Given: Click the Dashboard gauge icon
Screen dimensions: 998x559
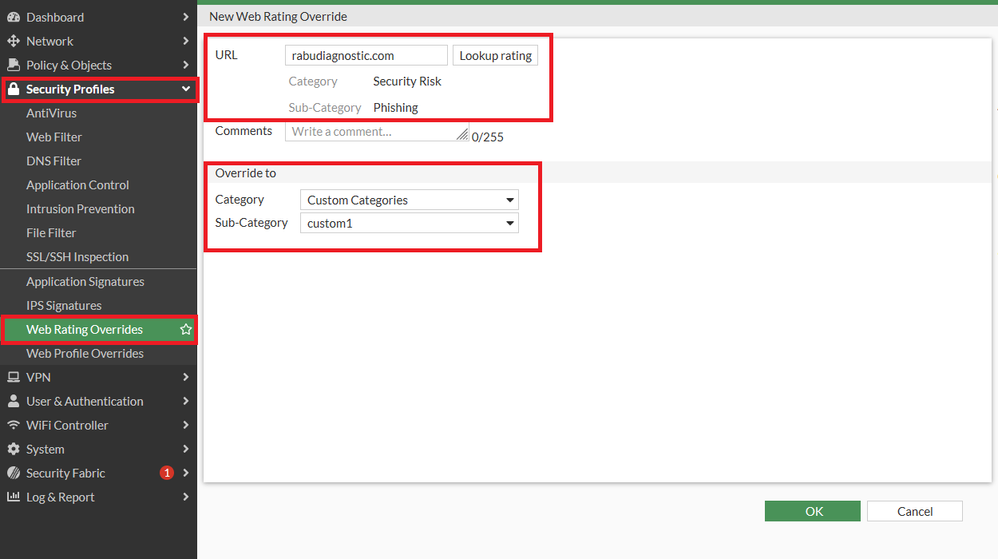Looking at the screenshot, I should 13,17.
